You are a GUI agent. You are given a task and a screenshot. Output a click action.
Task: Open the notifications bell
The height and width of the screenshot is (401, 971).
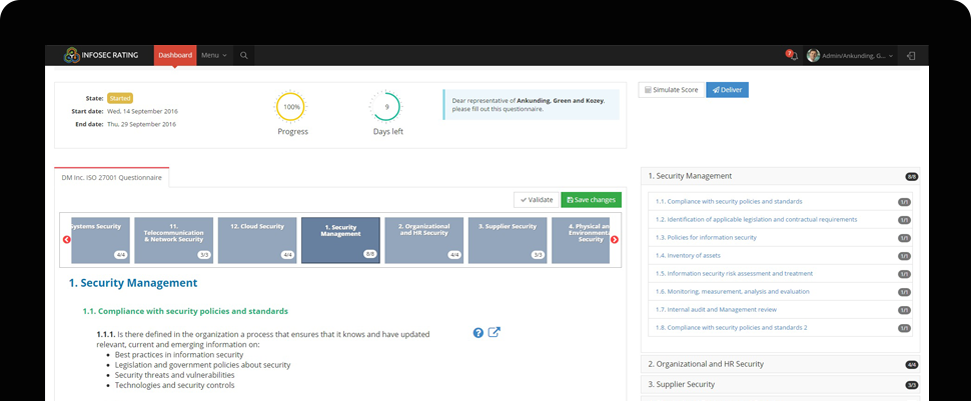(792, 55)
